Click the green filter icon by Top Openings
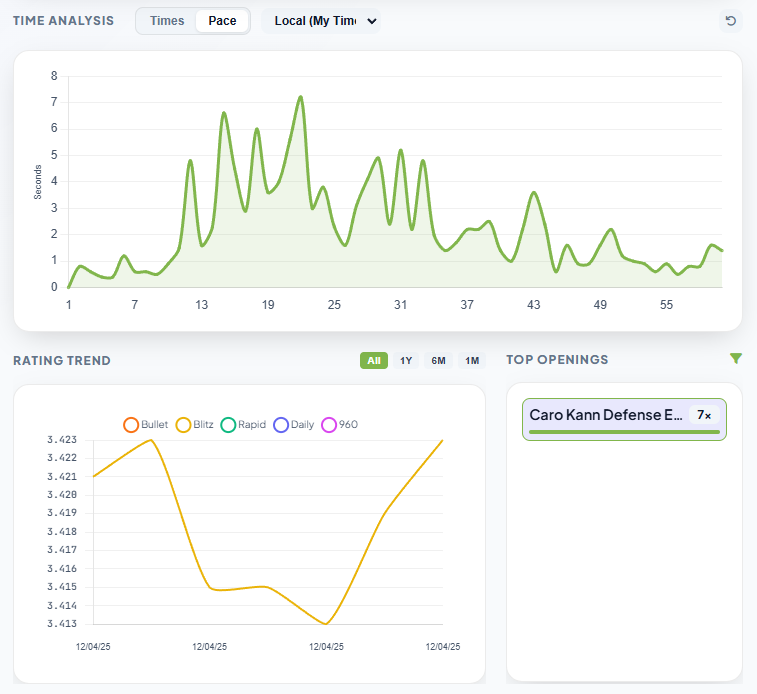The height and width of the screenshot is (694, 757). pyautogui.click(x=736, y=359)
